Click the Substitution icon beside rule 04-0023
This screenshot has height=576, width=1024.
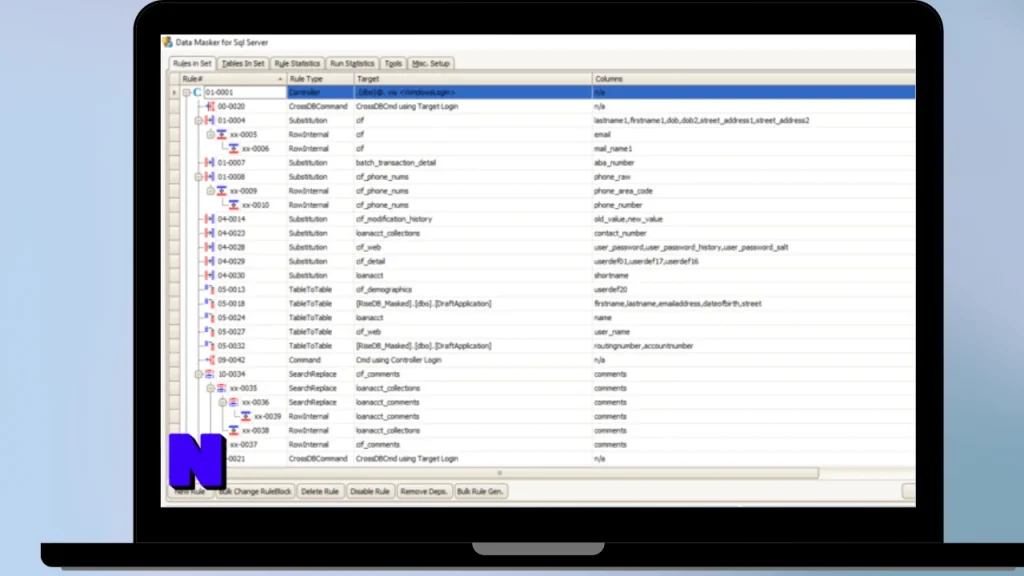(210, 233)
